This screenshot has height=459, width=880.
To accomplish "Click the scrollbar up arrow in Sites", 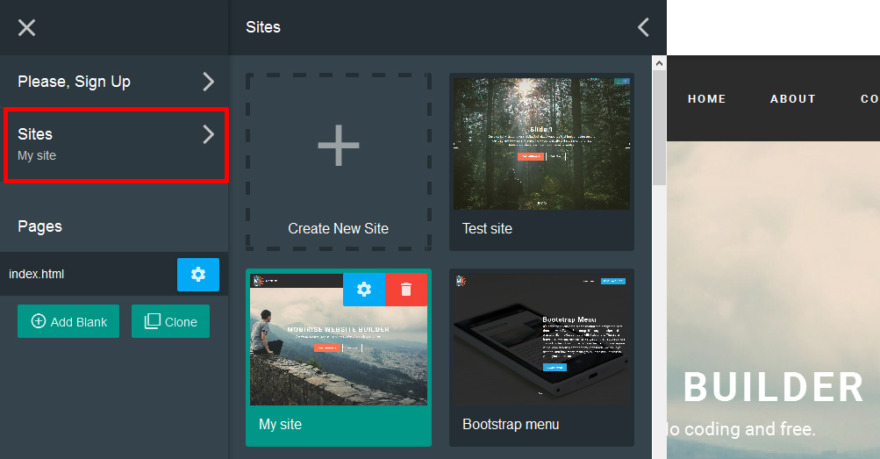I will 659,63.
